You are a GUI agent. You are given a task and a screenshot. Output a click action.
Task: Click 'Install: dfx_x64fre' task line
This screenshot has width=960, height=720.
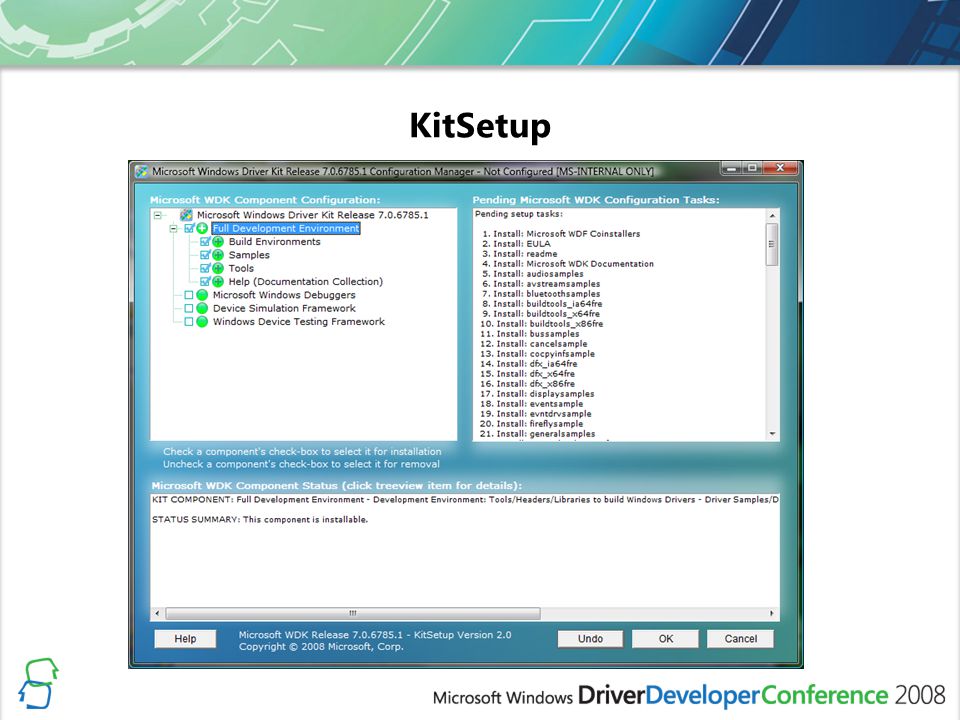click(528, 373)
